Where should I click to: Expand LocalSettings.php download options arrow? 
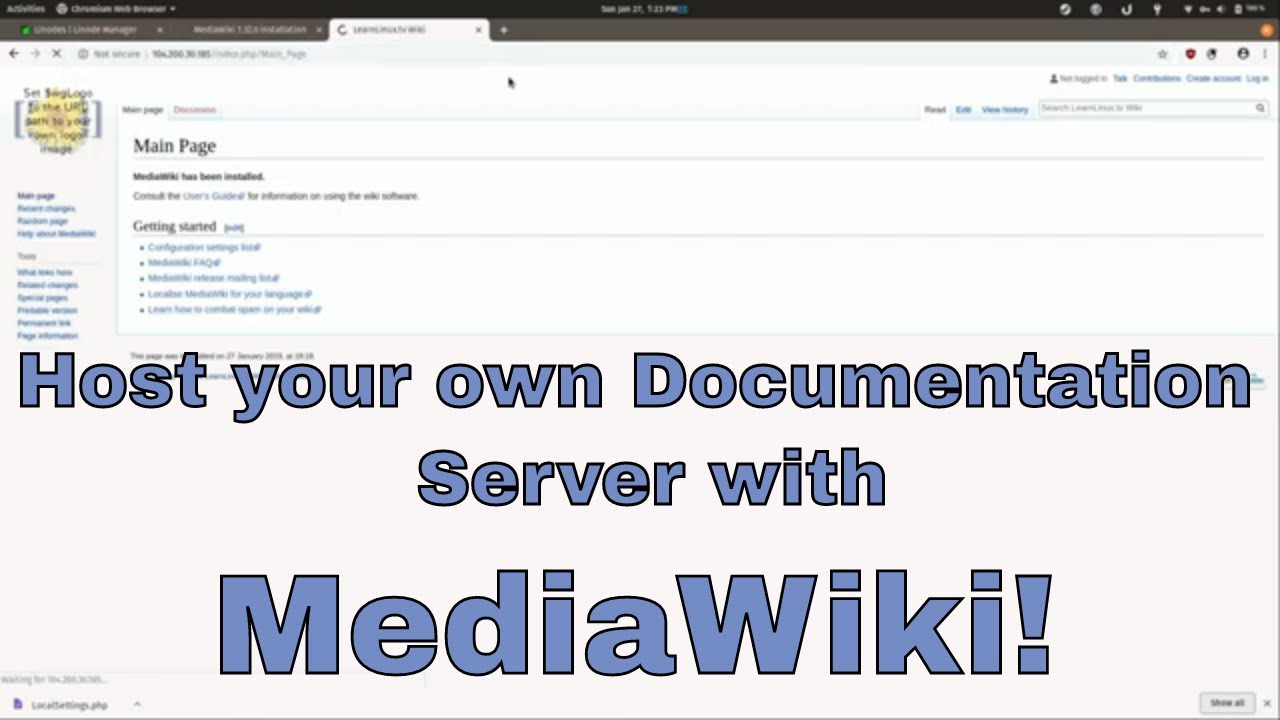[137, 704]
